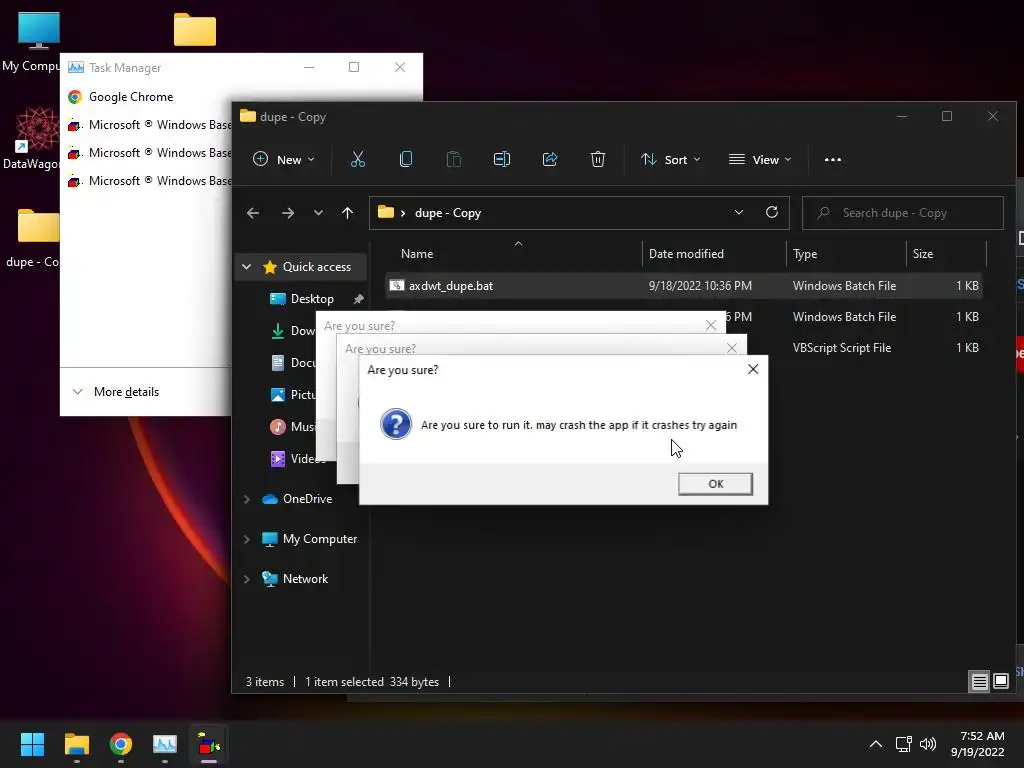Select Quick access in navigation pane
The image size is (1024, 768).
(317, 266)
